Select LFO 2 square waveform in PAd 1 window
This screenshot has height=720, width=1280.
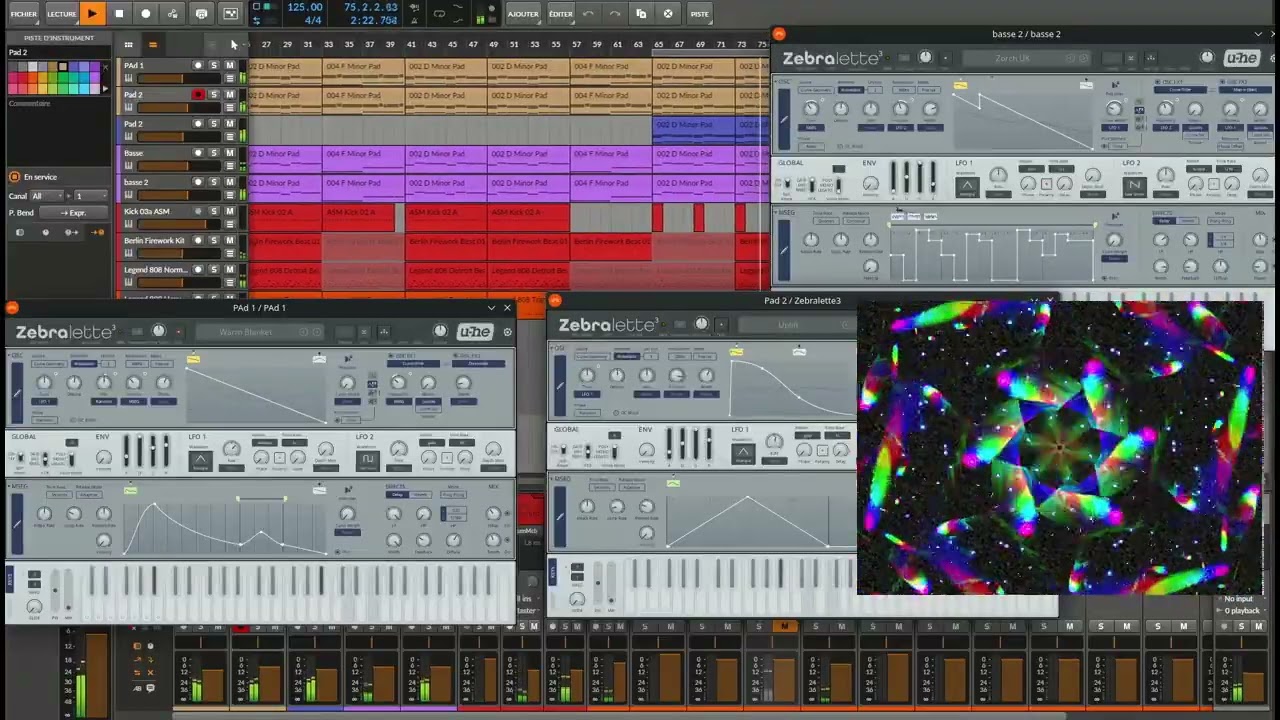click(368, 460)
